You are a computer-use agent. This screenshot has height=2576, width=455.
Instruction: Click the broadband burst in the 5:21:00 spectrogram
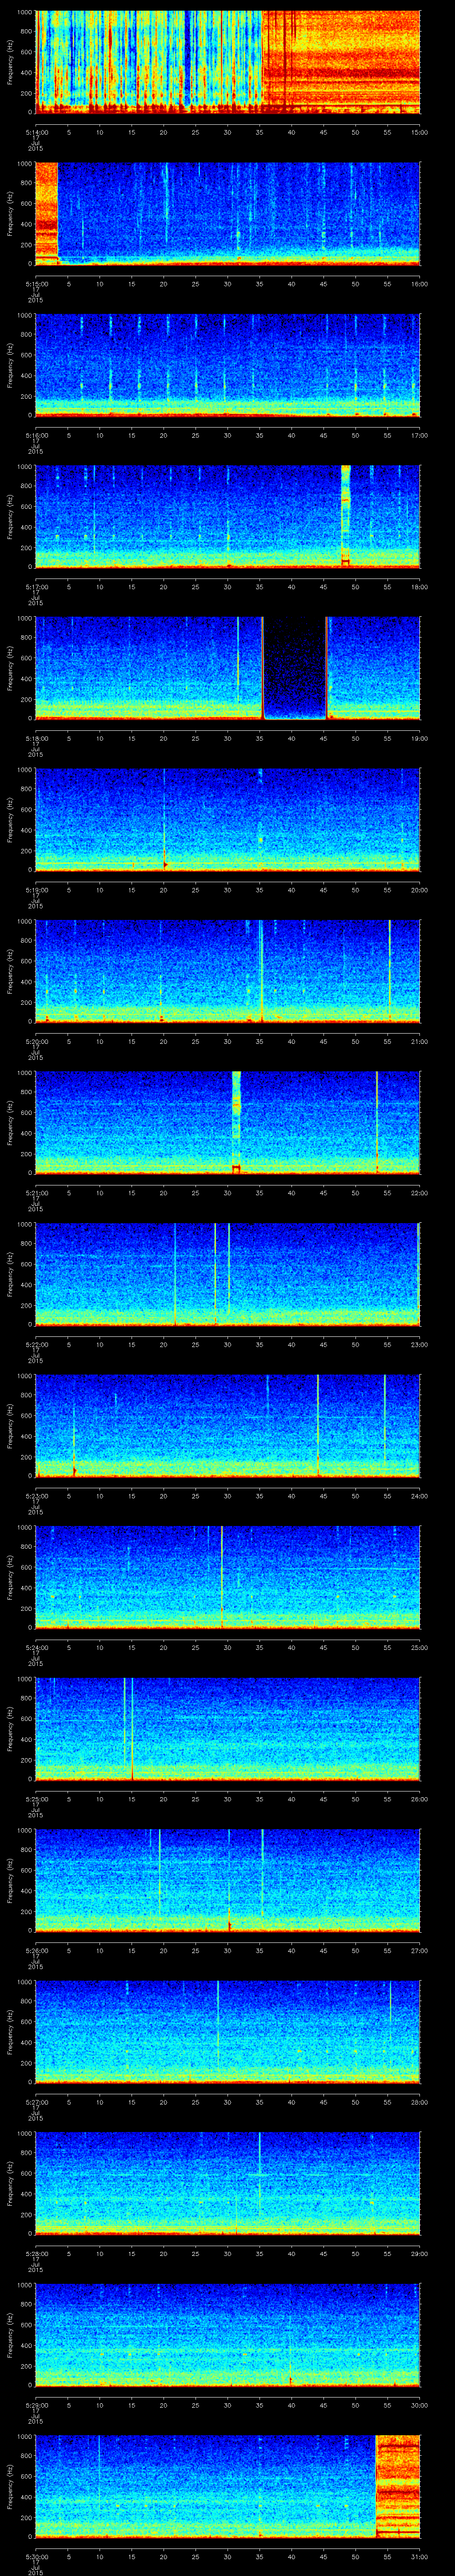pyautogui.click(x=236, y=1122)
